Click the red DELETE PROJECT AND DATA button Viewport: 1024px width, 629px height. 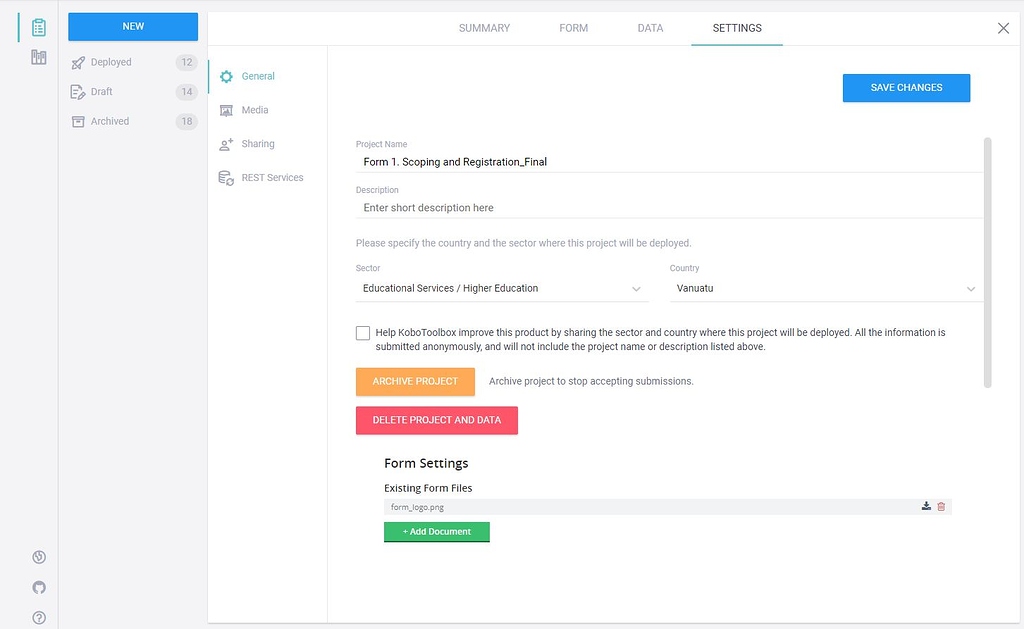click(436, 420)
